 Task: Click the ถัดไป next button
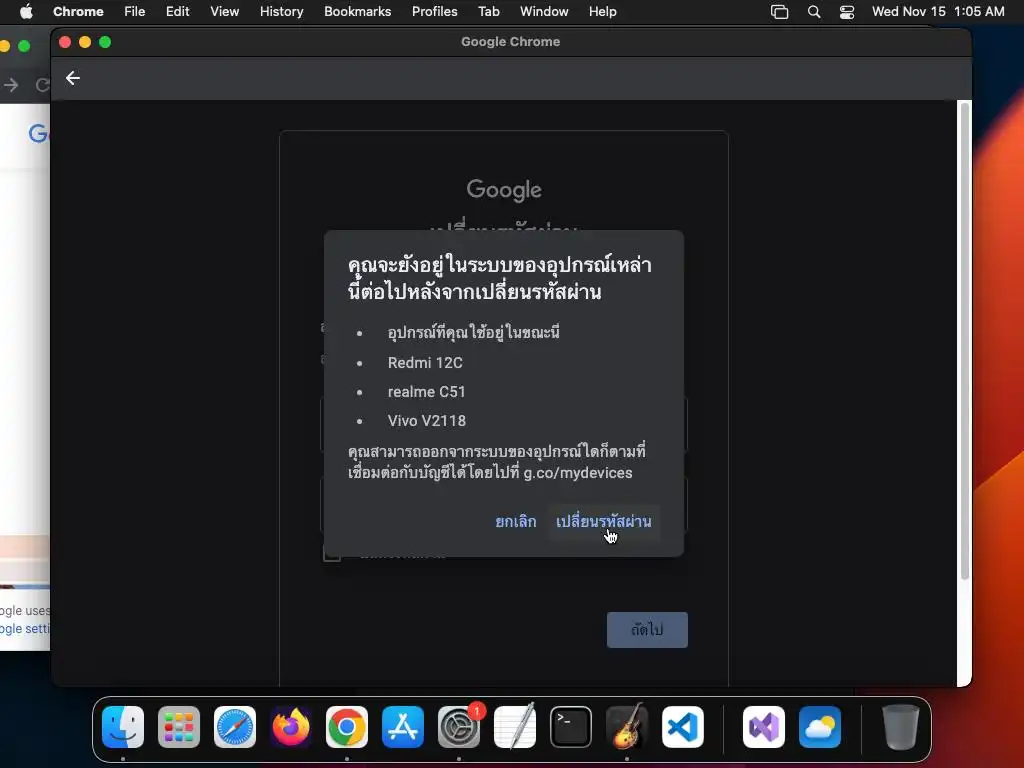647,630
